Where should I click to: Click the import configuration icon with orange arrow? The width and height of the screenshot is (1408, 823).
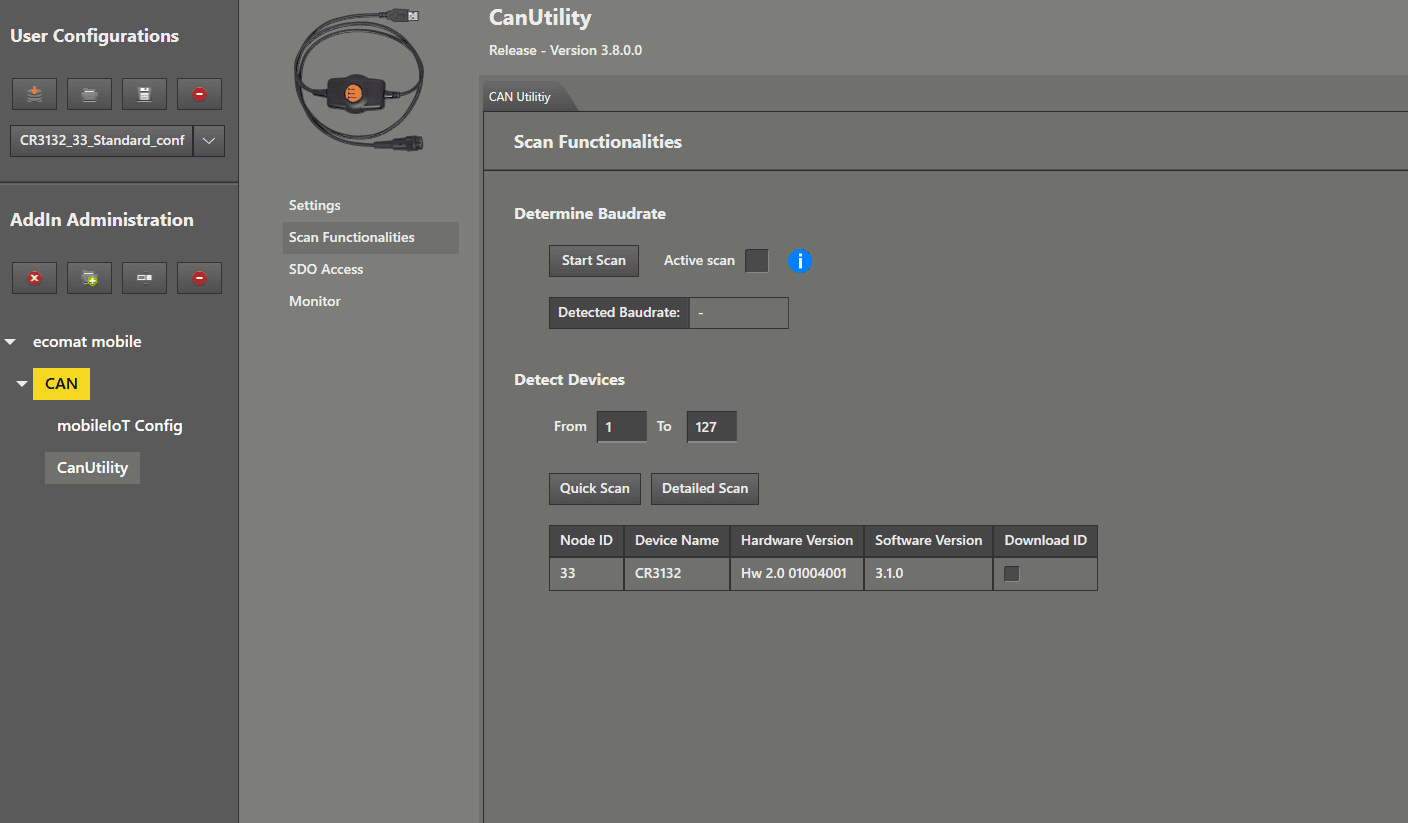pos(34,94)
